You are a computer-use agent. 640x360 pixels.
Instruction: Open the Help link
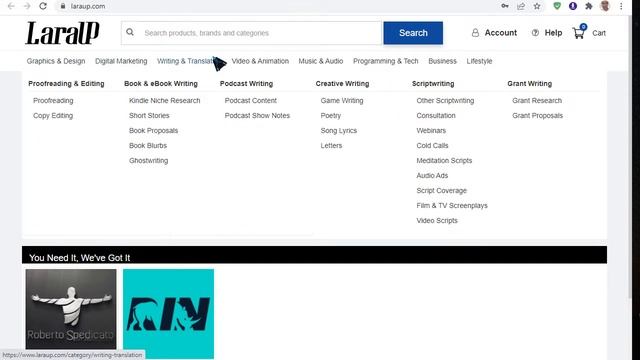pyautogui.click(x=553, y=33)
